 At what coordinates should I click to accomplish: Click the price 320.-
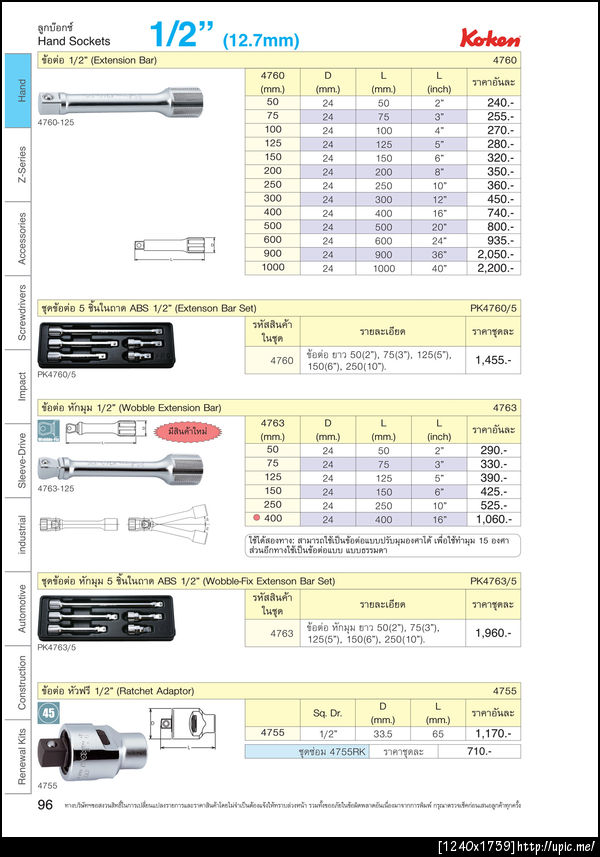pos(500,158)
